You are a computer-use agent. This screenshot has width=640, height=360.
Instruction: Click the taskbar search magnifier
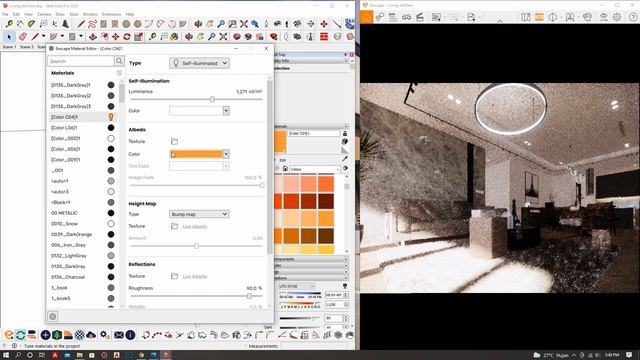pyautogui.click(x=18, y=355)
